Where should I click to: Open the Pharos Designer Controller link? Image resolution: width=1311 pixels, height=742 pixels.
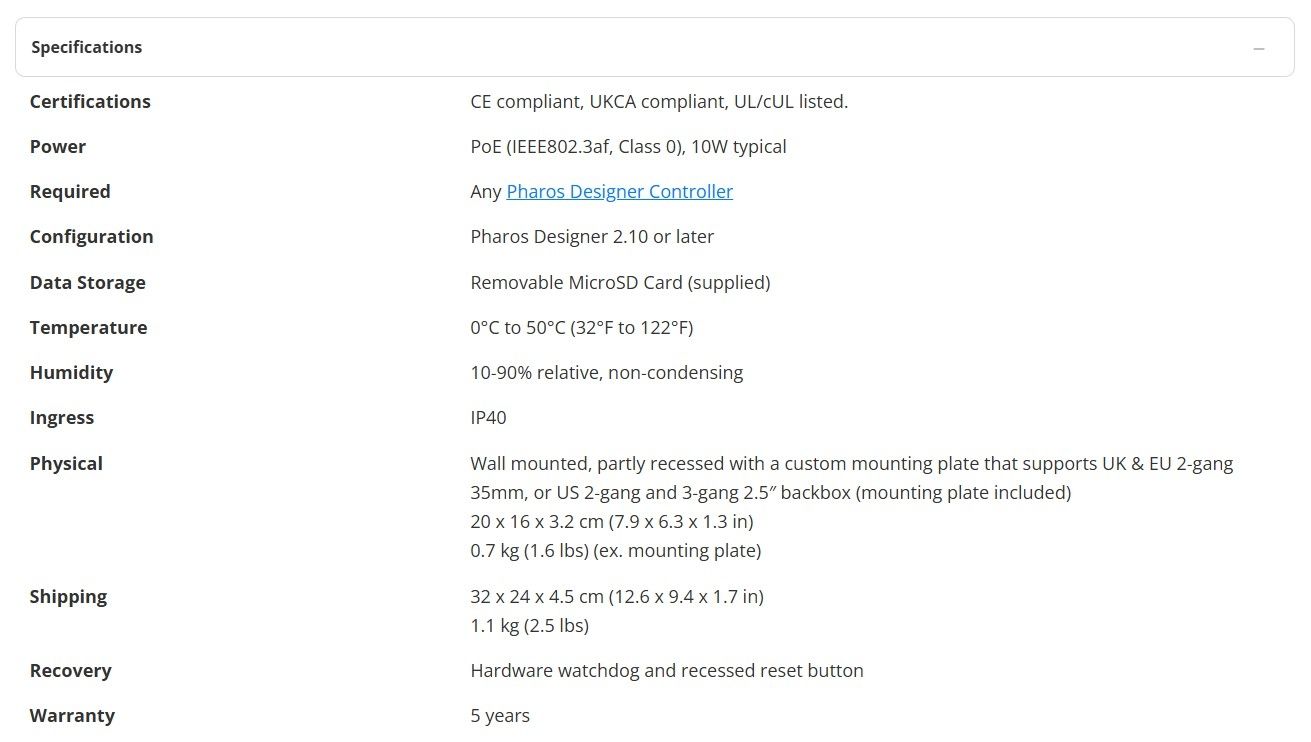point(619,191)
